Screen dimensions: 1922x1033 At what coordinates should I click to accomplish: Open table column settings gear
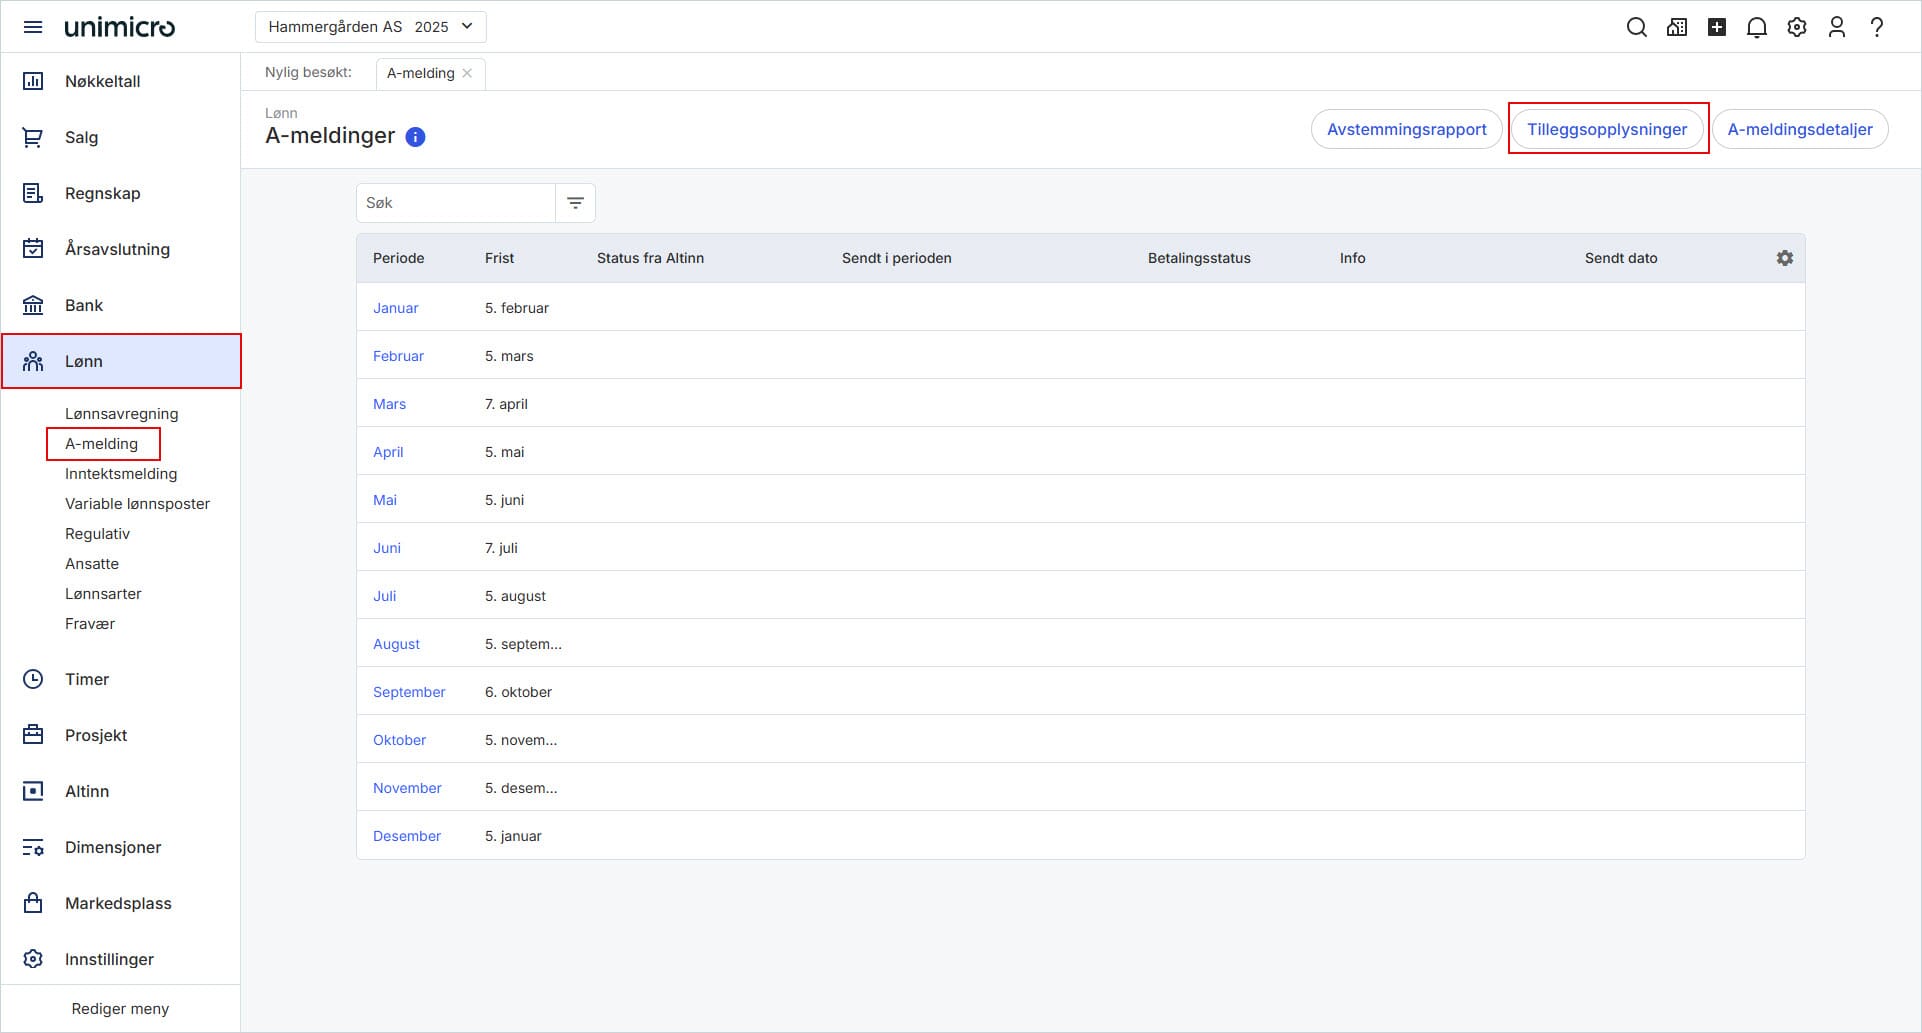coord(1784,258)
